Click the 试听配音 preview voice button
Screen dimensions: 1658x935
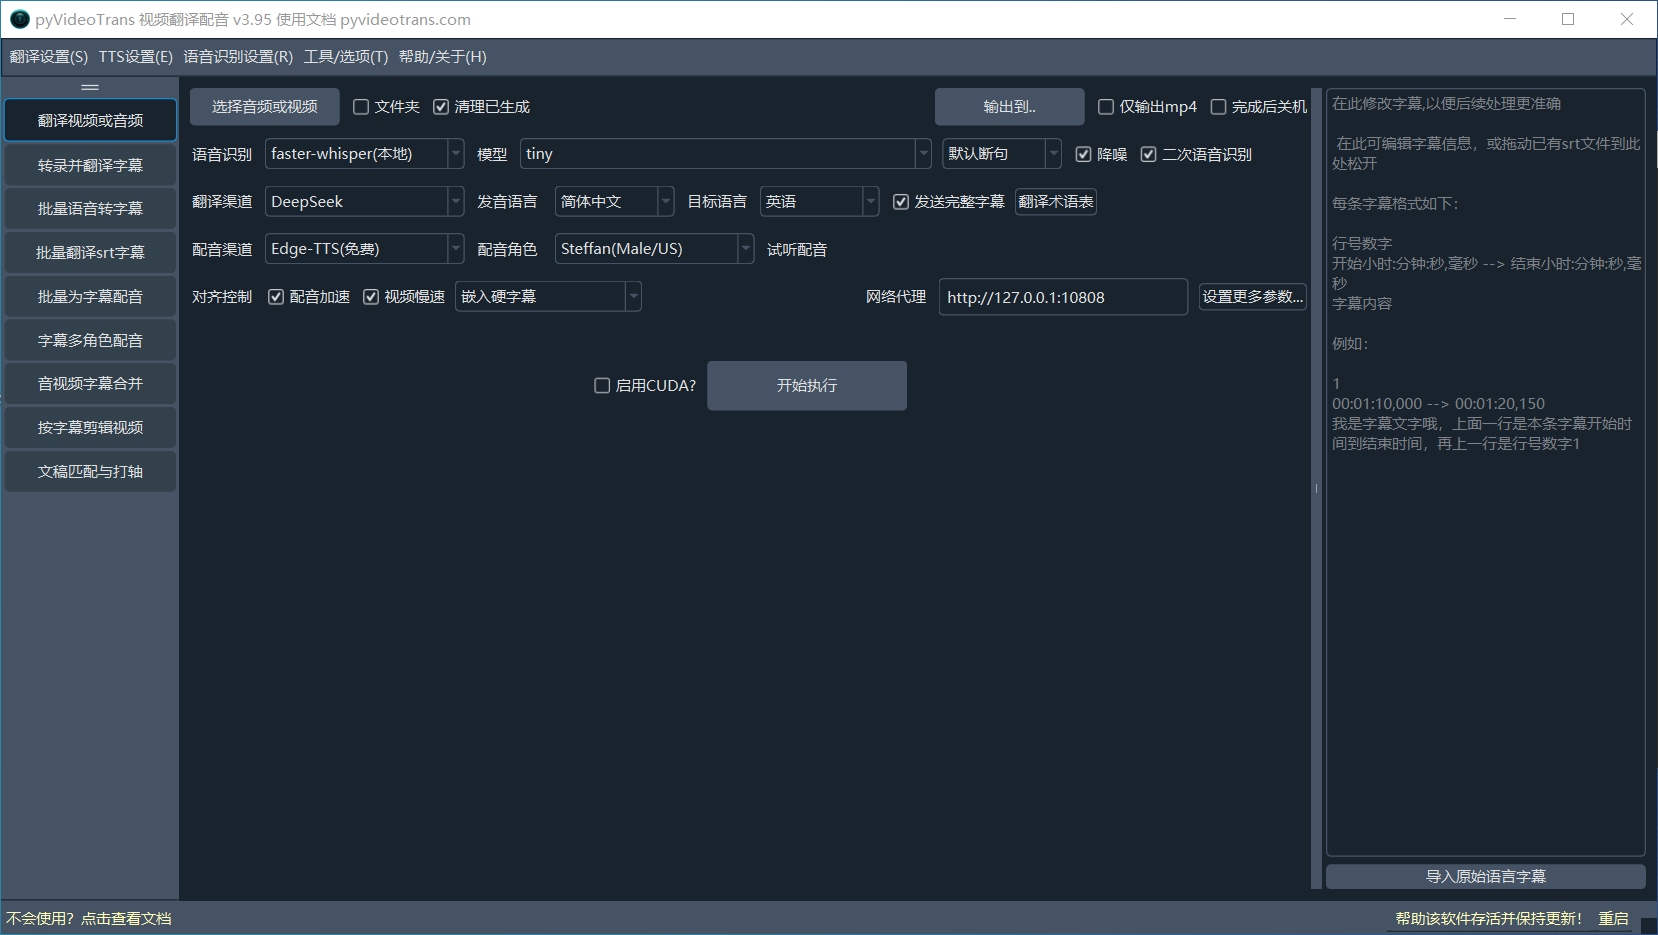pos(797,250)
